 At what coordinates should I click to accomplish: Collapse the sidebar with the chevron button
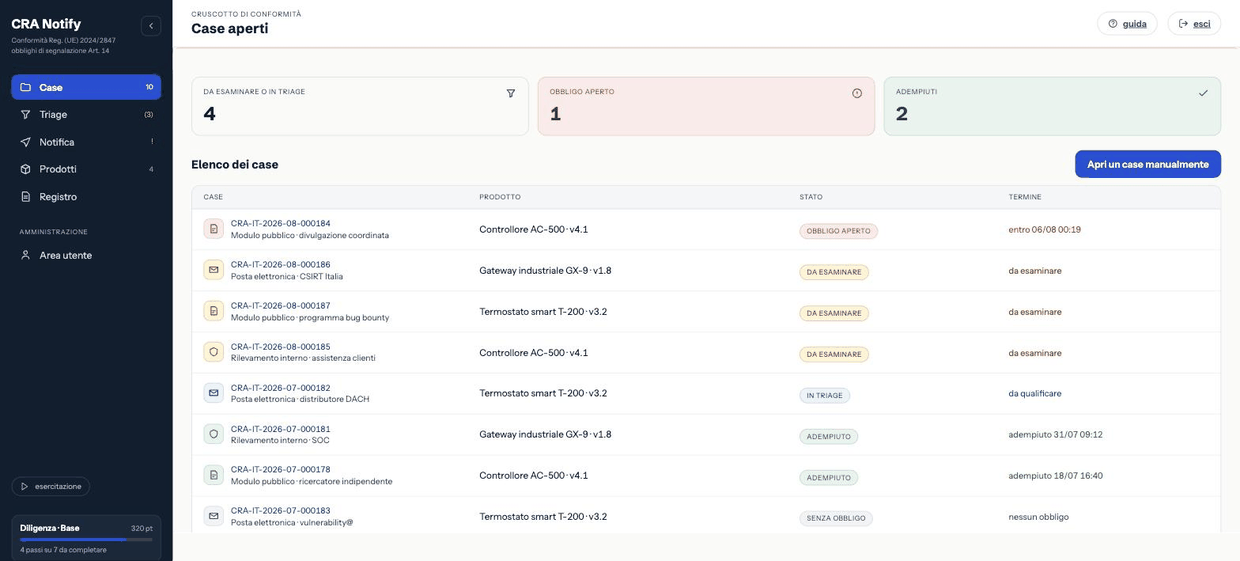point(151,26)
